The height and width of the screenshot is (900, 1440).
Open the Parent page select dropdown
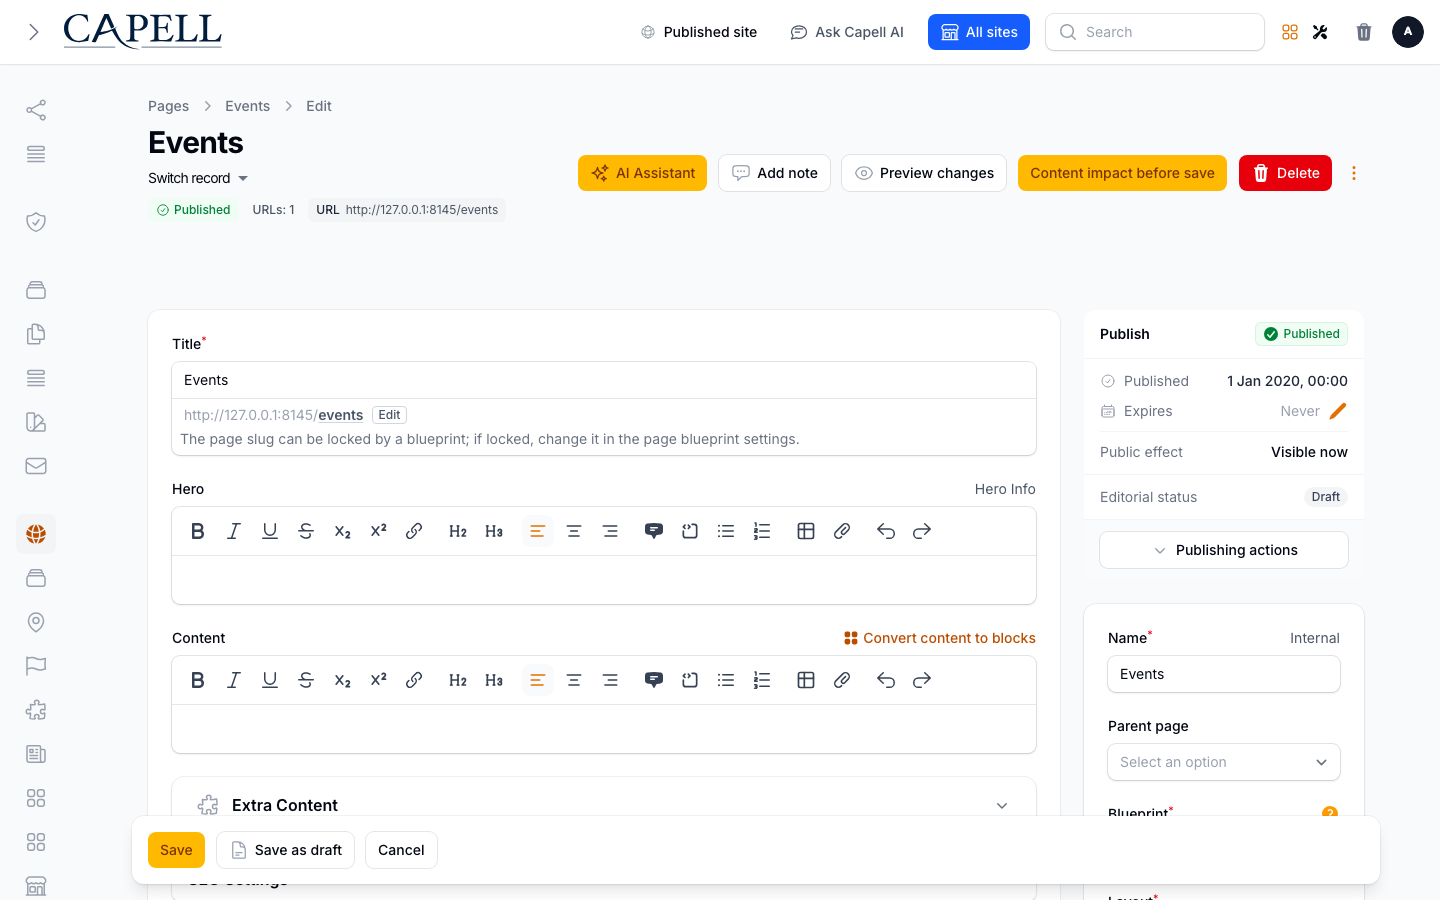coord(1224,762)
